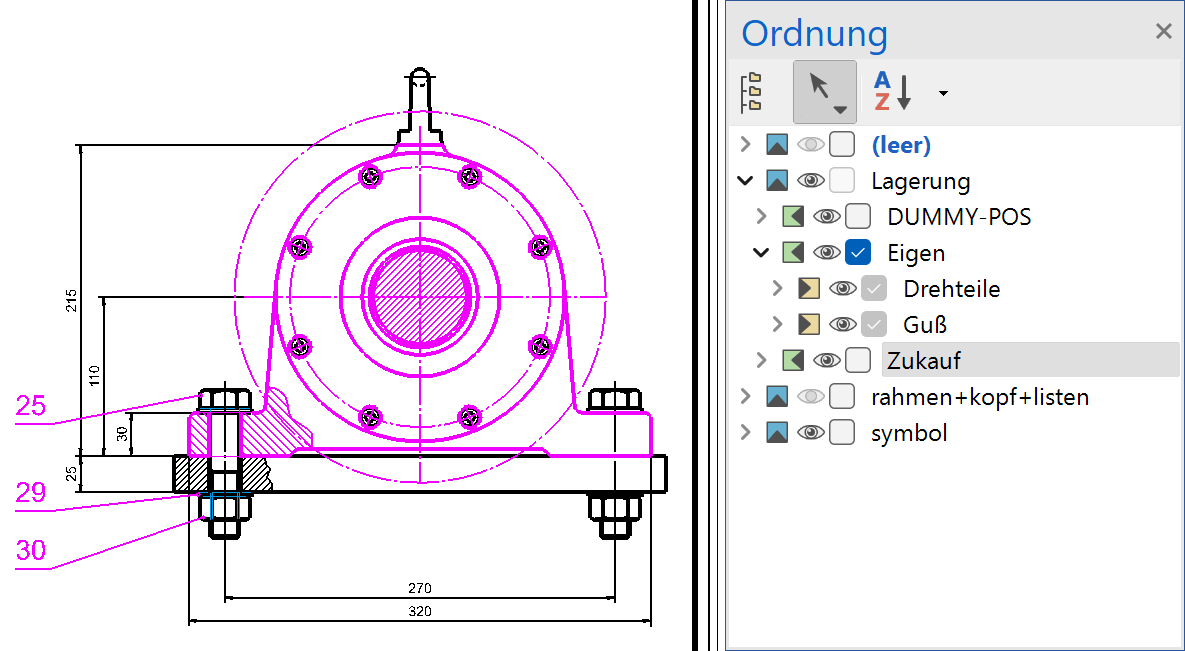Show the rahmen+kopf+listen layer via eye
This screenshot has width=1185, height=651.
[x=810, y=397]
